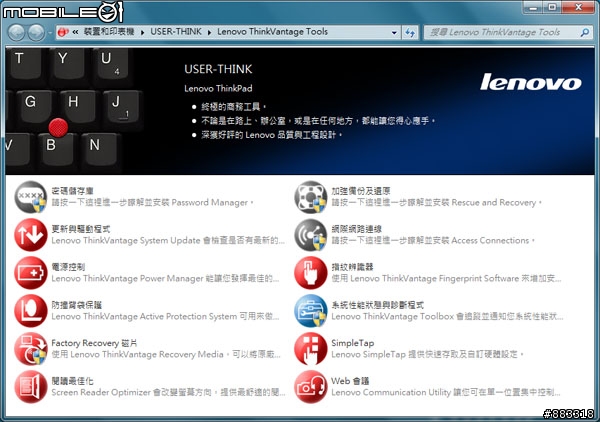The image size is (600, 422).
Task: Expand the address bar history dropdown
Action: coord(394,33)
